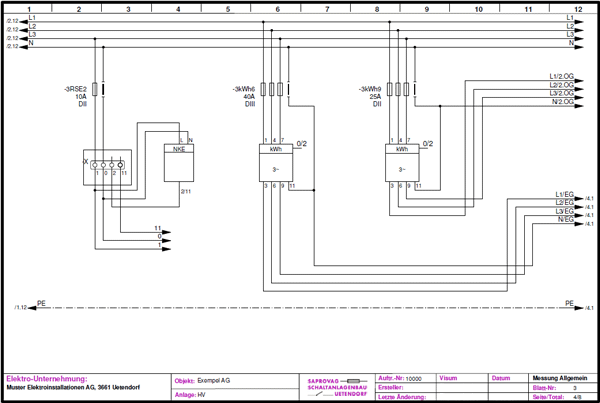Click the Ersteller field label
This screenshot has height=403, width=600.
click(390, 387)
